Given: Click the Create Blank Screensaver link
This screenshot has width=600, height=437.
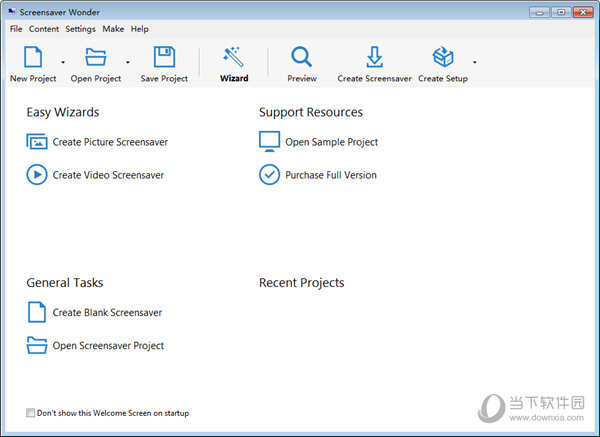Looking at the screenshot, I should click(107, 312).
